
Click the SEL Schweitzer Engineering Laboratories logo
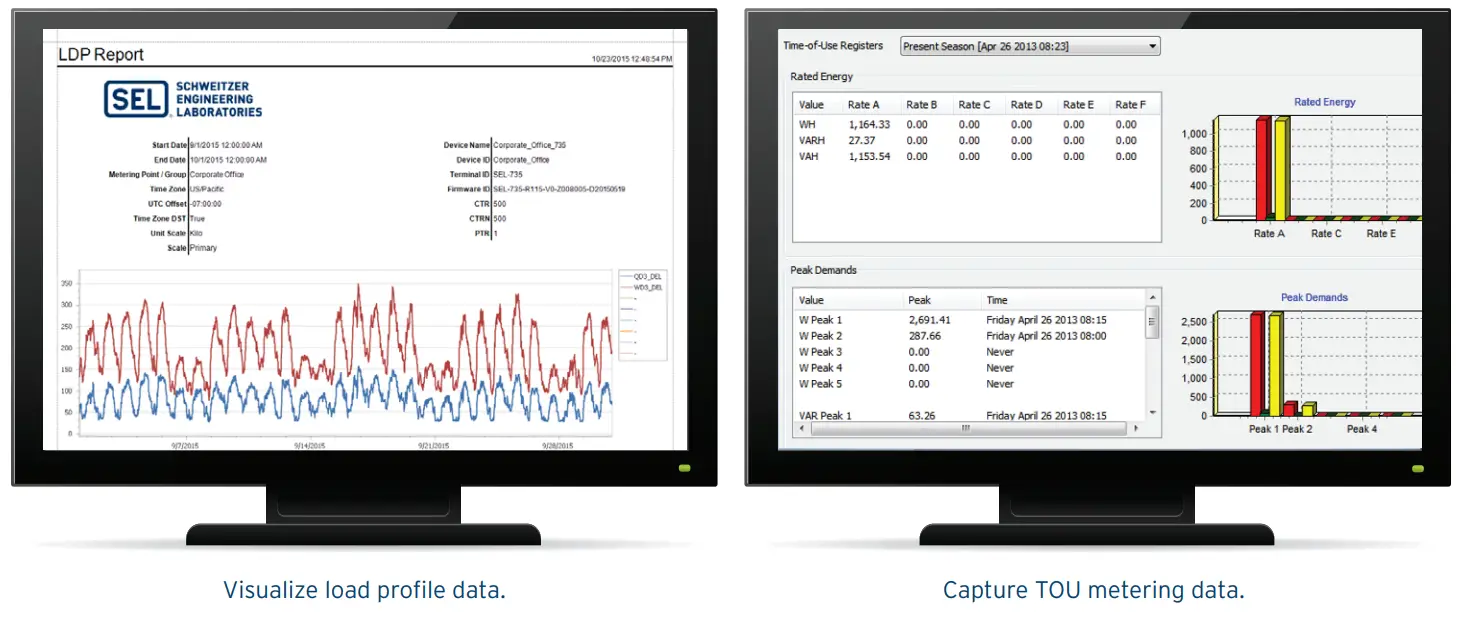click(x=178, y=98)
